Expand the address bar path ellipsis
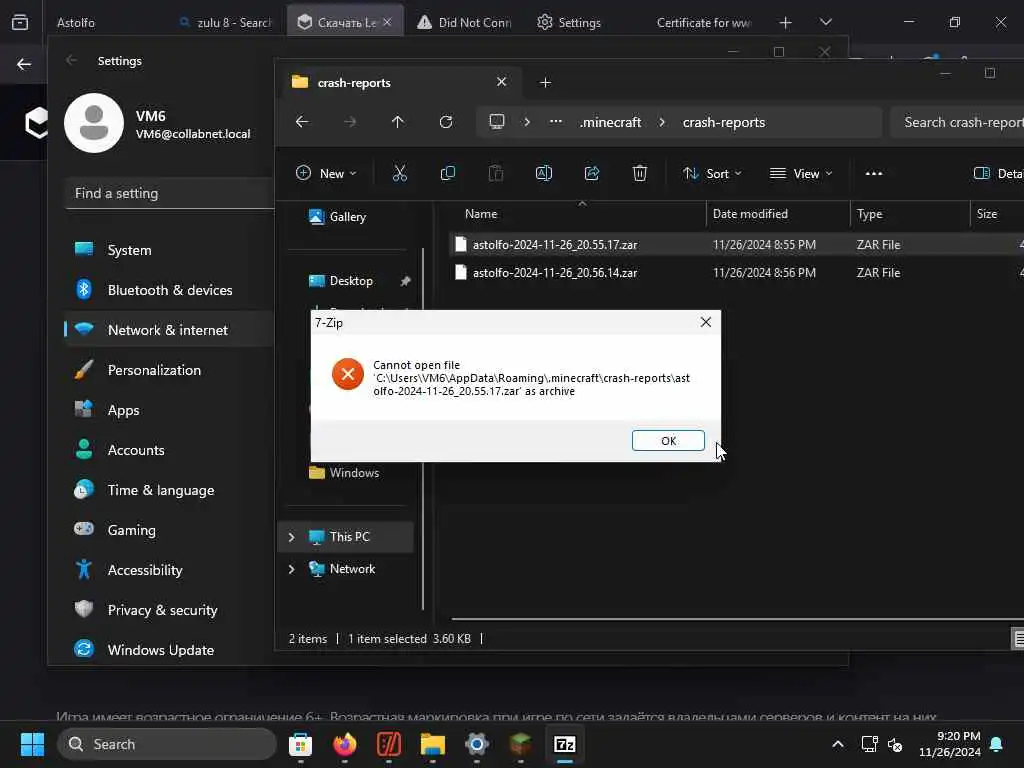 (x=556, y=122)
